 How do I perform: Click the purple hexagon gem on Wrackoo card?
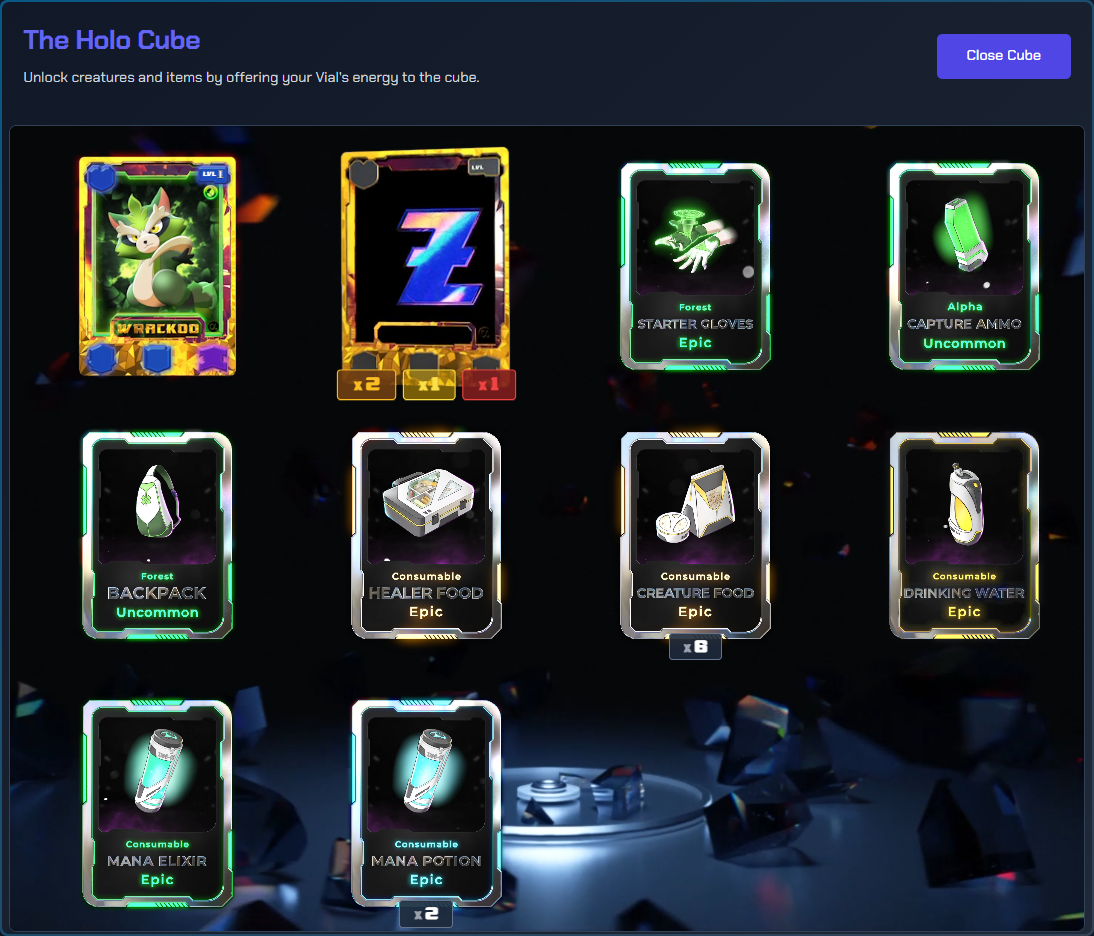coord(213,359)
